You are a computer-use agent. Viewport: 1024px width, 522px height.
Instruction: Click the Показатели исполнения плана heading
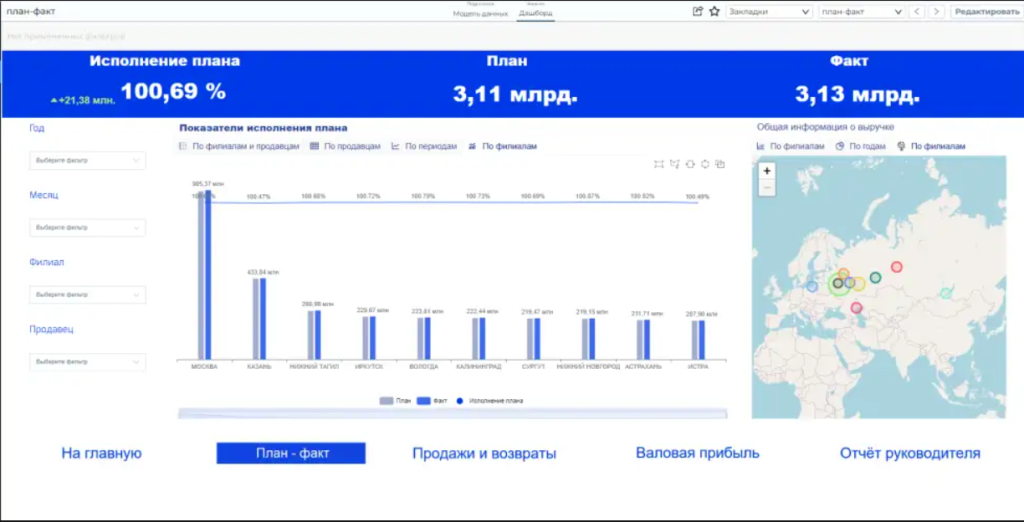pyautogui.click(x=263, y=128)
